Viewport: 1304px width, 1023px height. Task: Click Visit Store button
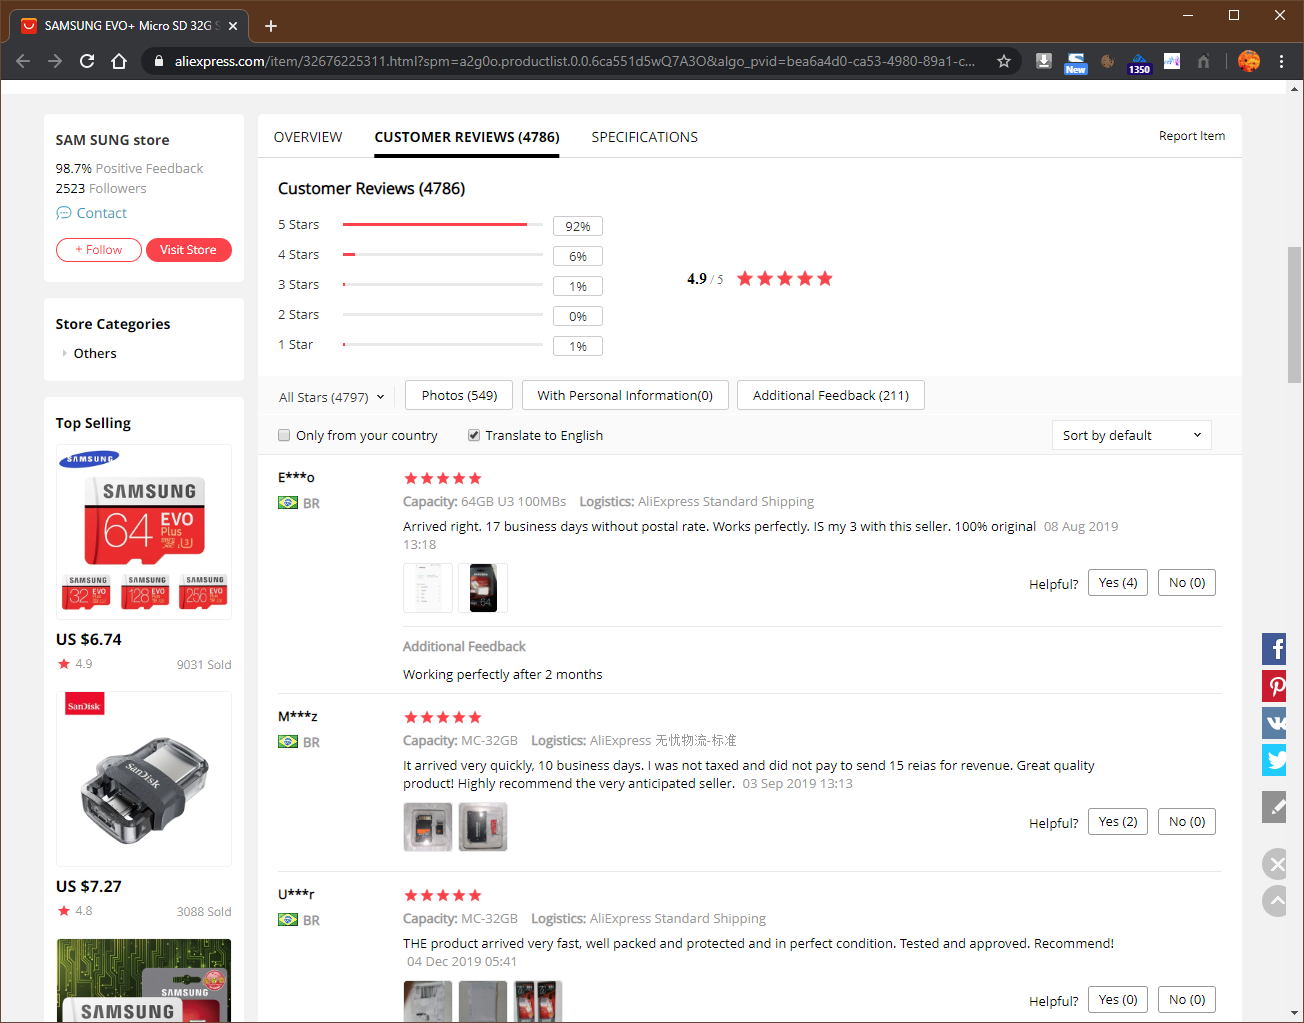[x=188, y=250]
